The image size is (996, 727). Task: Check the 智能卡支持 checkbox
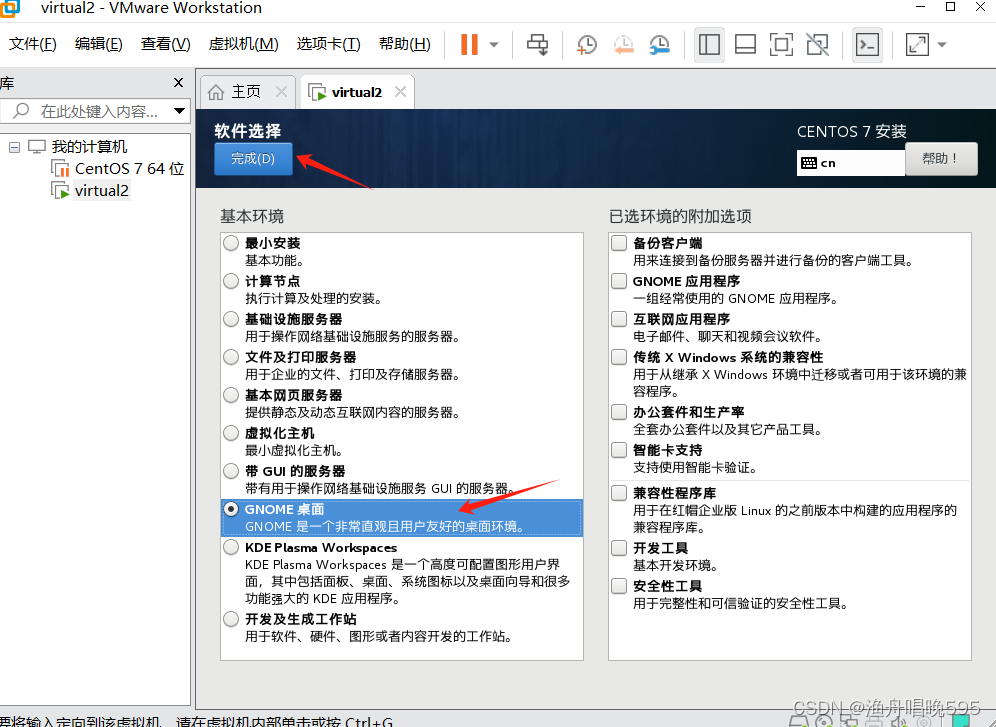pos(619,450)
